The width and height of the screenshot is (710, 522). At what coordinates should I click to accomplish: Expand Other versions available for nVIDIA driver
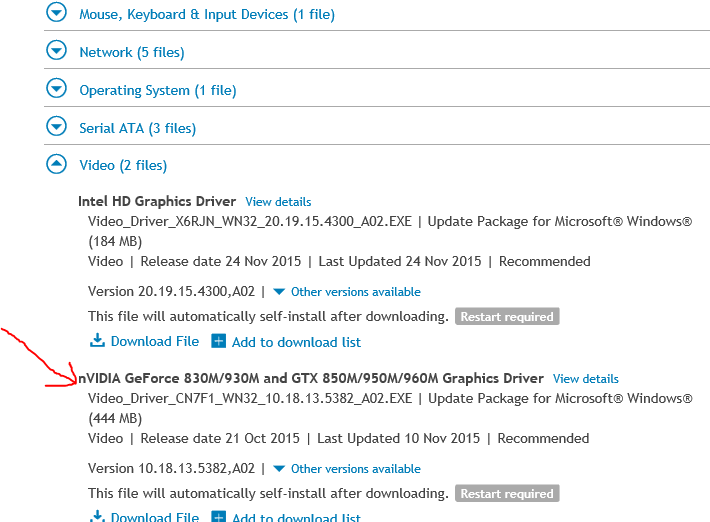[x=347, y=469]
